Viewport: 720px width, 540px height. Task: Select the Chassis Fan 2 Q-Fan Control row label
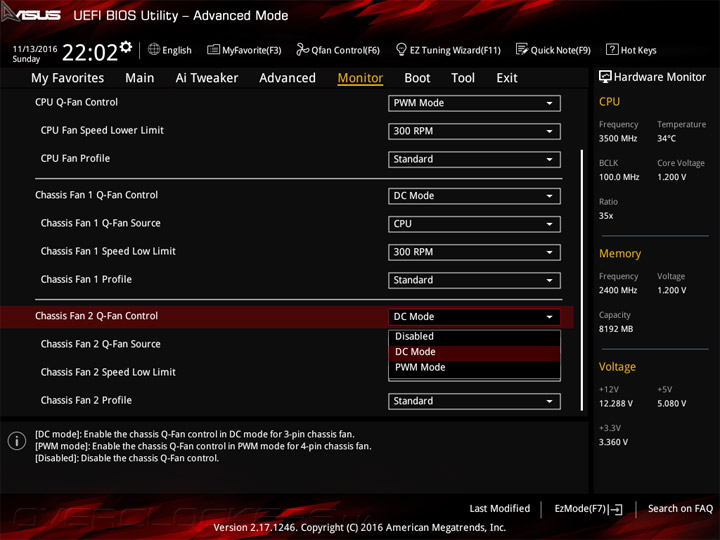[x=96, y=316]
